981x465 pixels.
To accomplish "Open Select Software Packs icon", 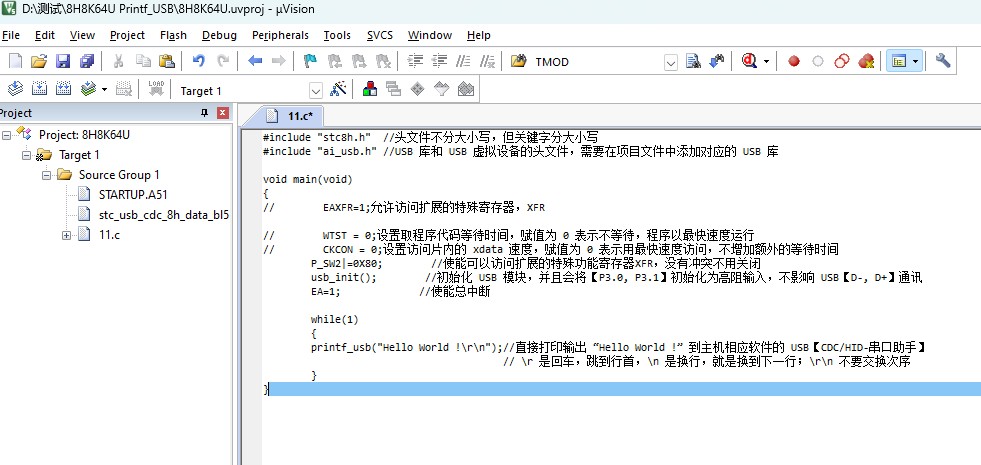I will (x=442, y=89).
